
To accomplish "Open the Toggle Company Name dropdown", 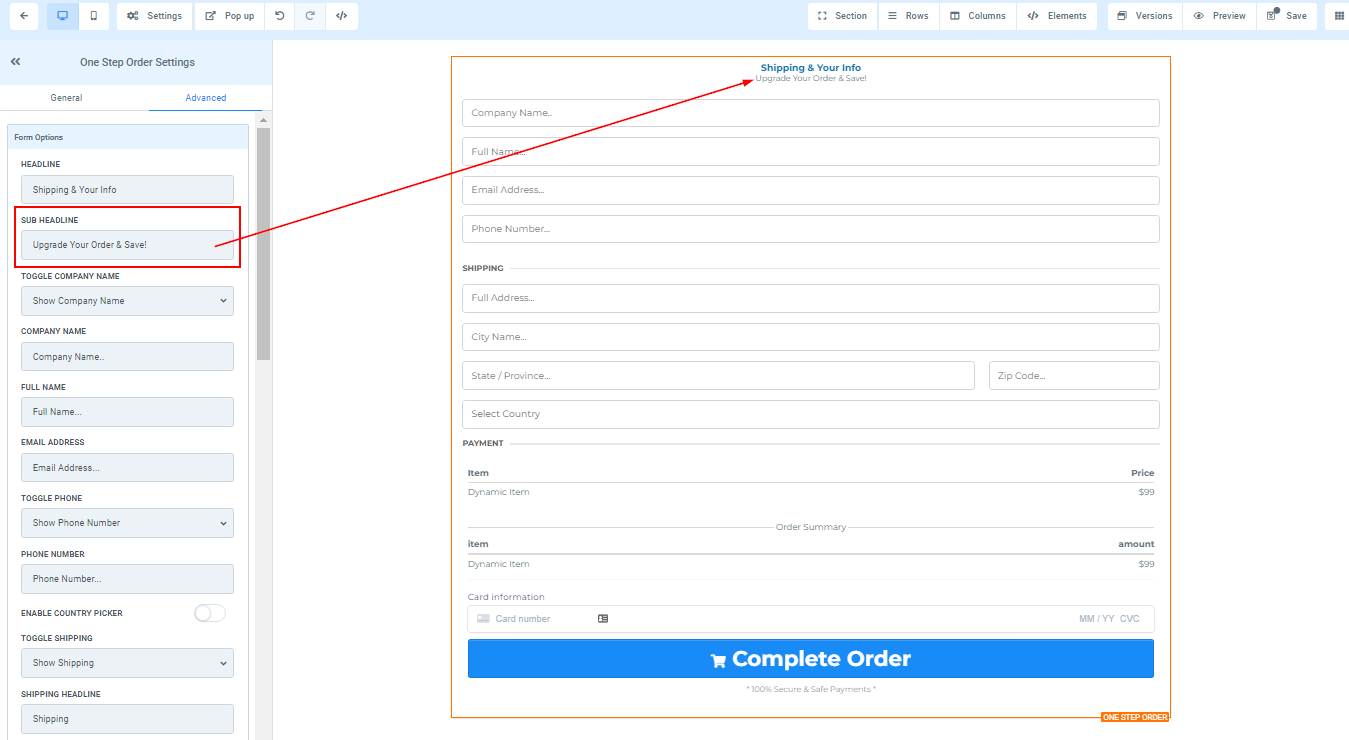I will [127, 301].
